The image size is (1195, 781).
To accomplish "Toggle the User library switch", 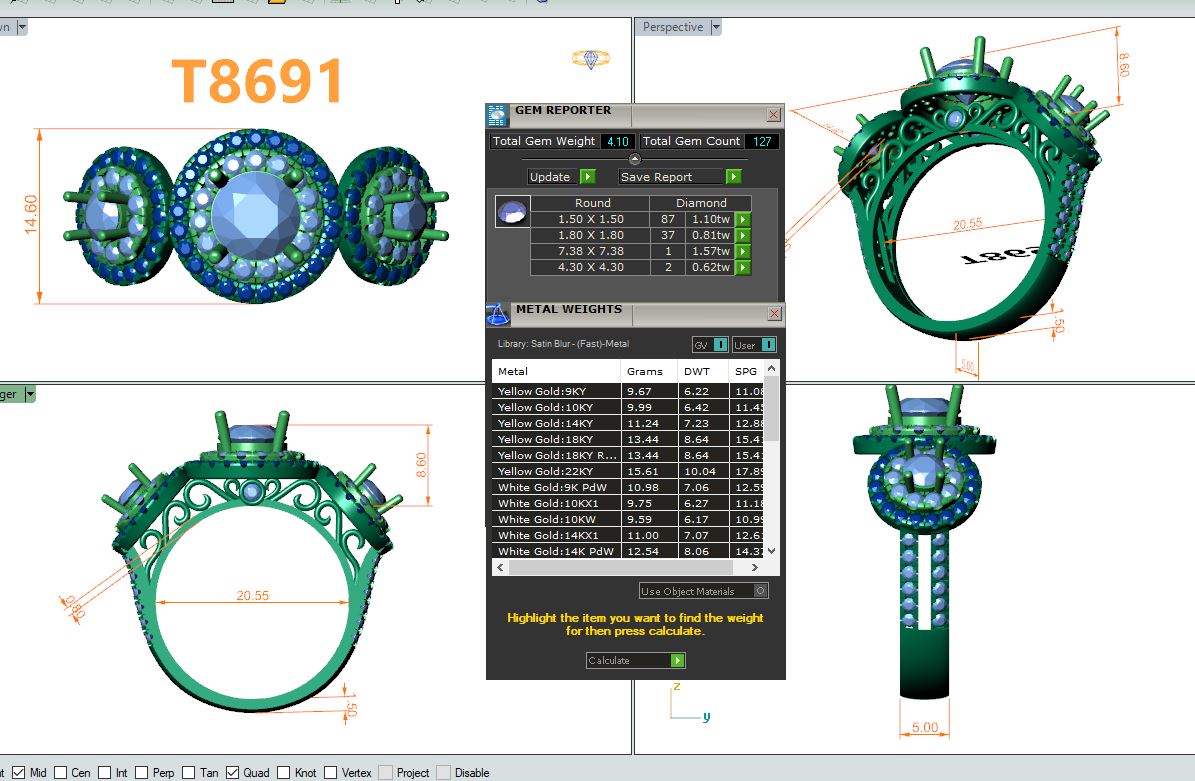I will [x=754, y=345].
